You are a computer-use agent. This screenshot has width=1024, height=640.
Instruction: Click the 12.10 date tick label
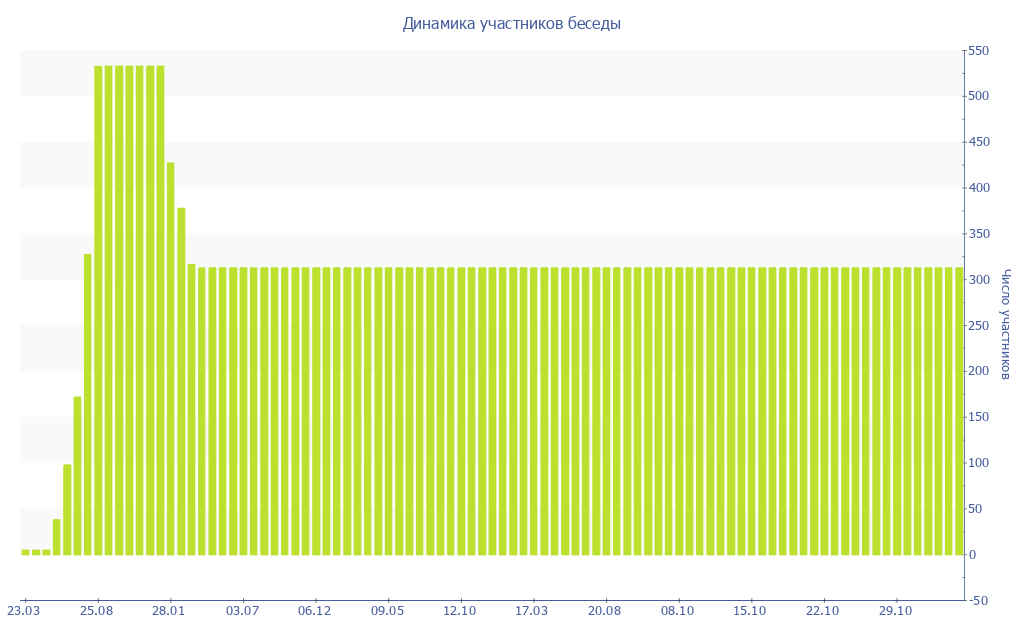pyautogui.click(x=460, y=610)
